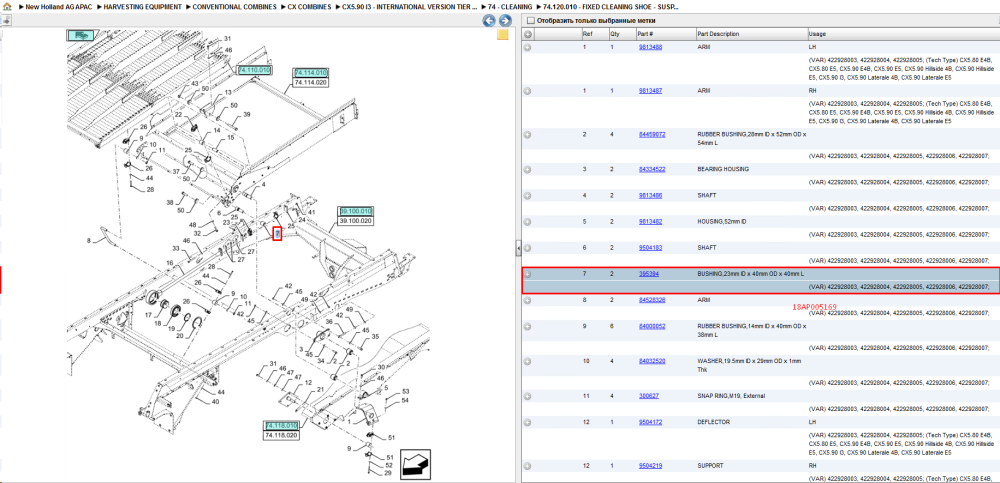This screenshot has height=483, width=1000.
Task: Open diagram reference label 39.100.010
Action: (356, 211)
